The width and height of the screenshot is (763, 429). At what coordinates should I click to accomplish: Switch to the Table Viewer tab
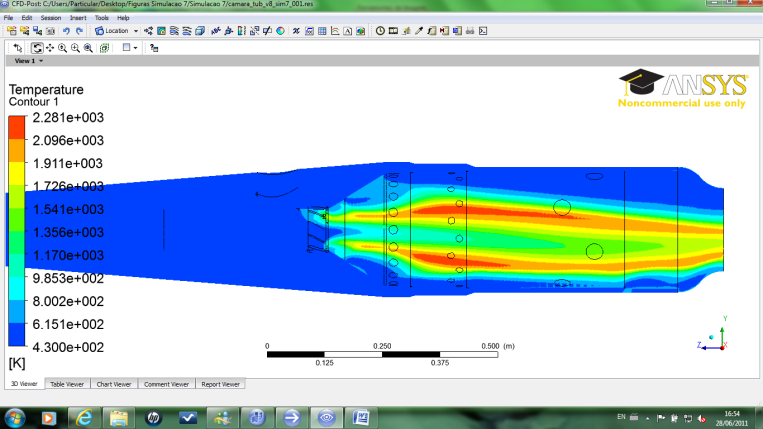[66, 384]
